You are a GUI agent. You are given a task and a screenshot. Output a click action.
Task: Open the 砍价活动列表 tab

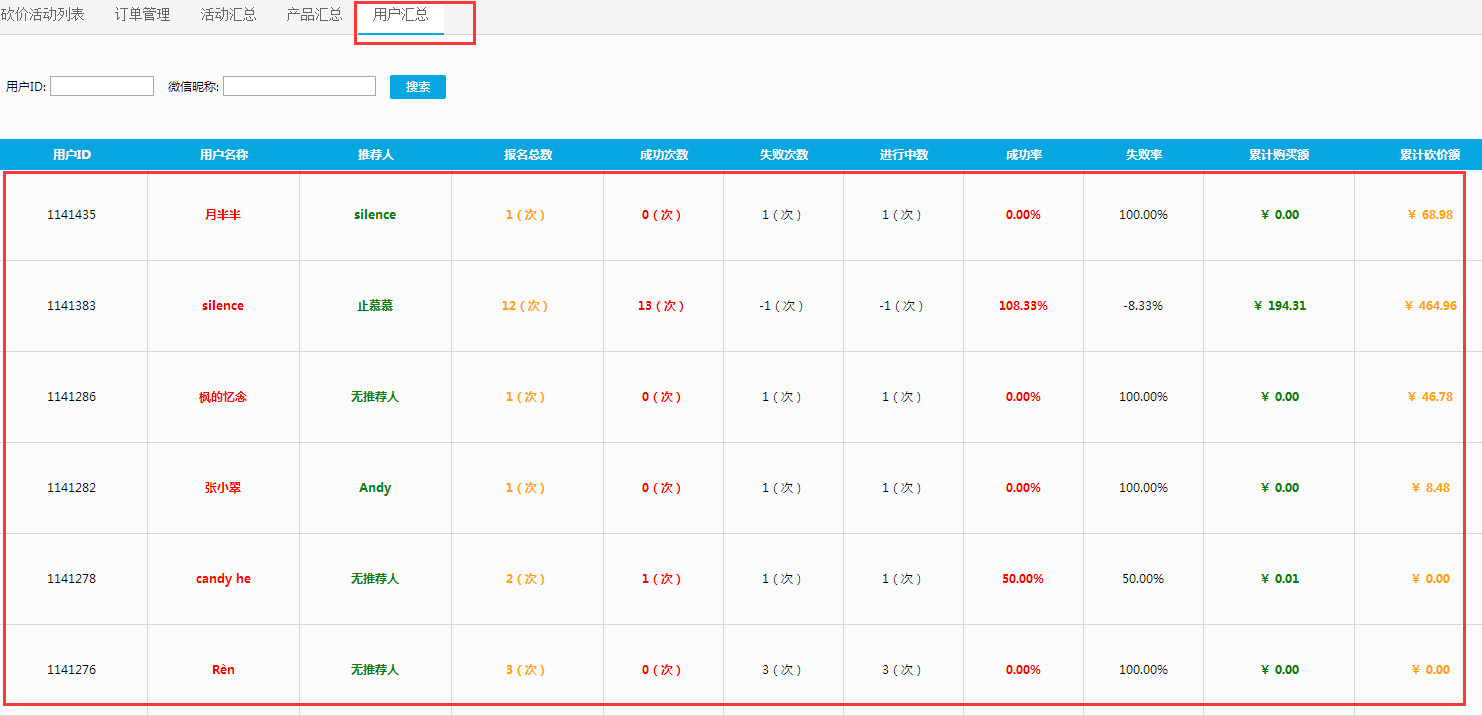click(42, 15)
